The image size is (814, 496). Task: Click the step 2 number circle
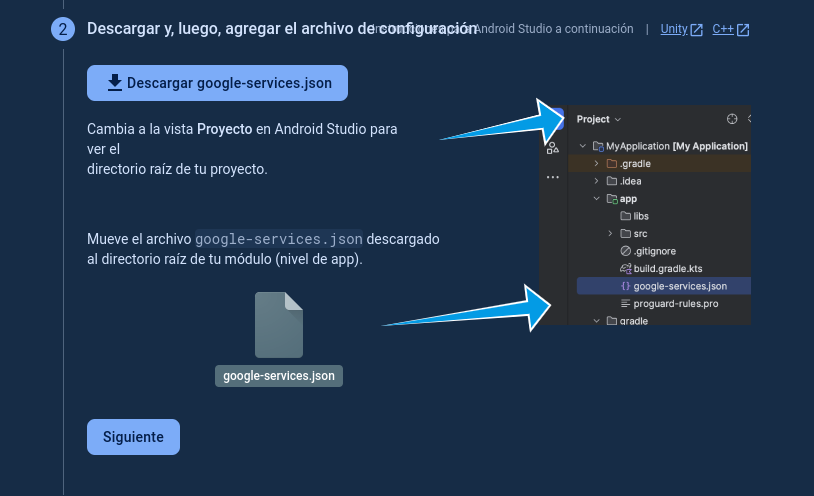point(63,29)
